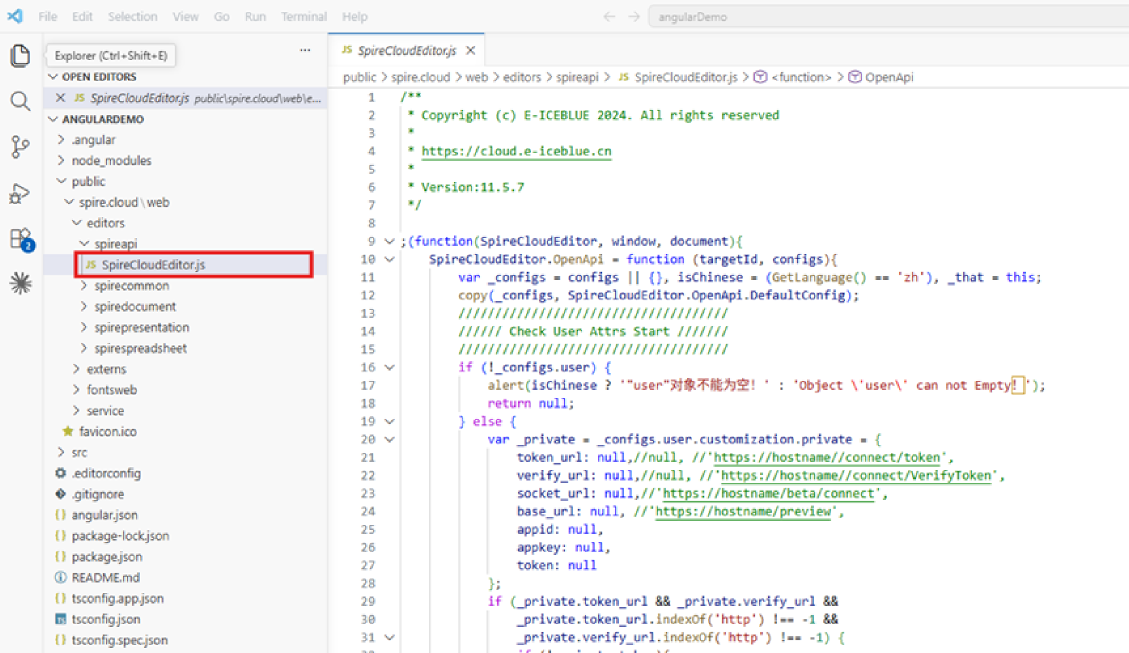Open the Edit menu
Viewport: 1129px width, 653px height.
(82, 16)
